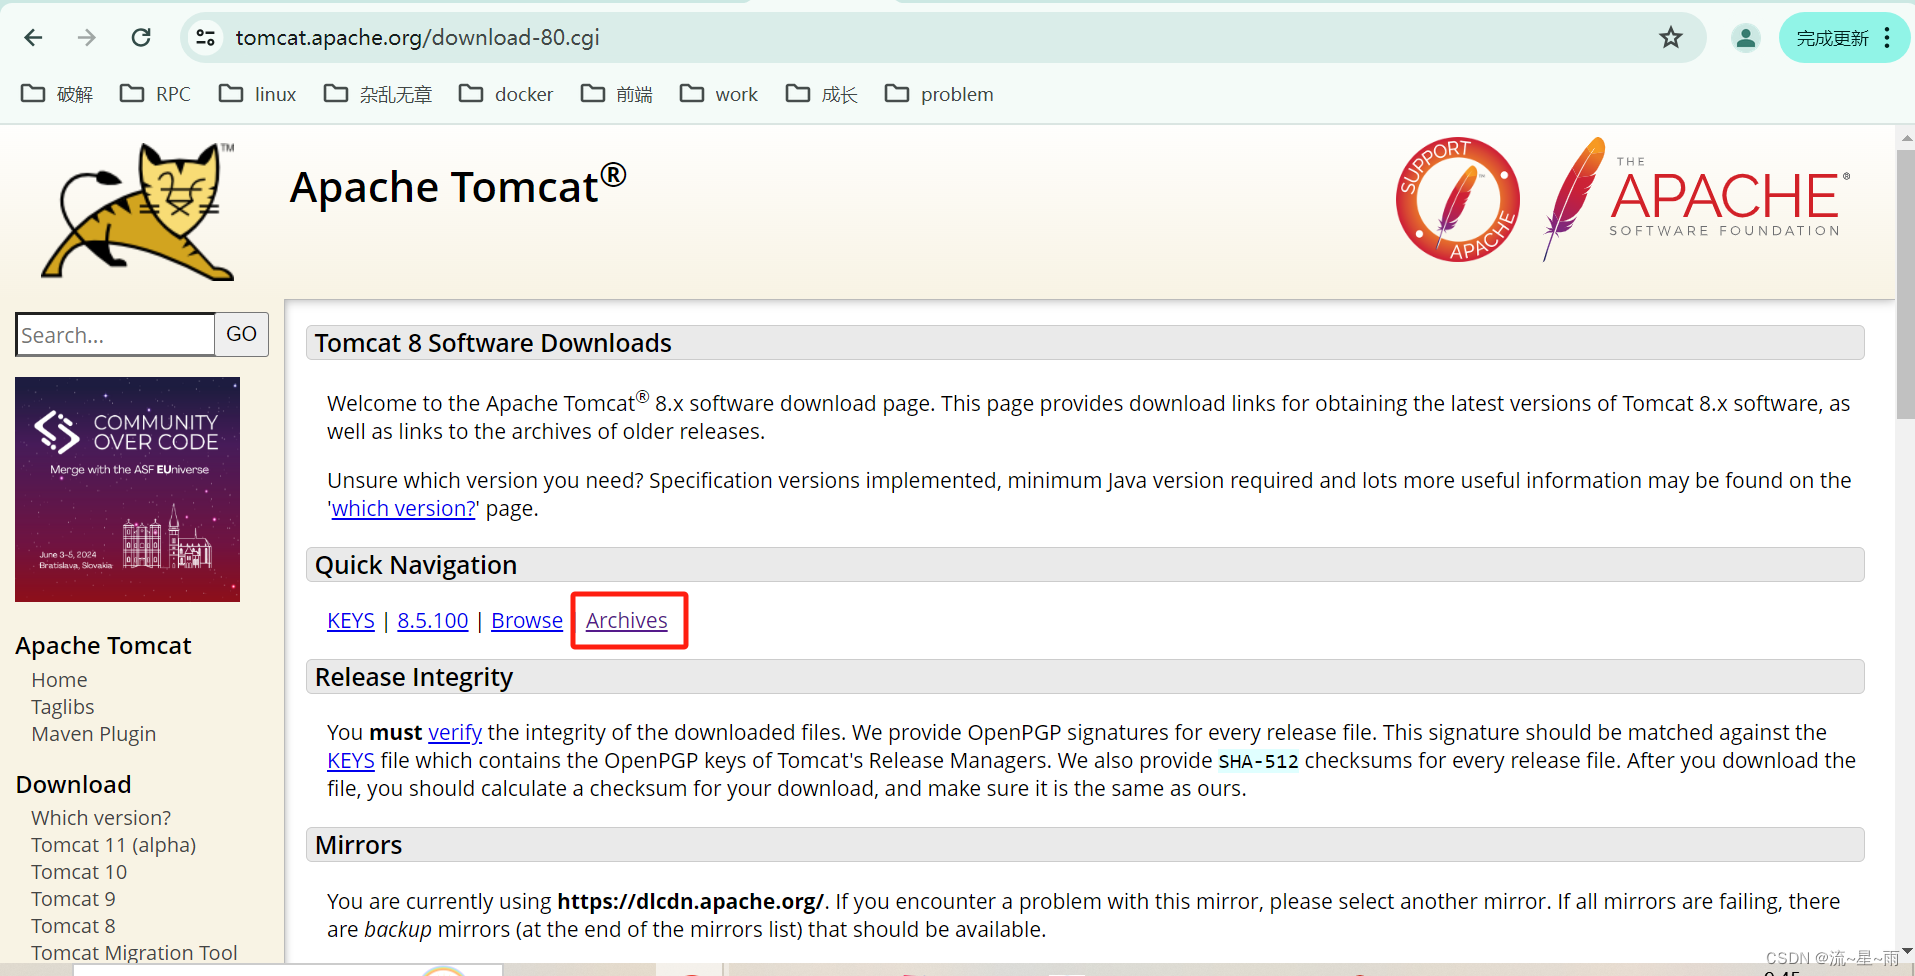Open Tomcat 8 download page
The image size is (1915, 976).
tap(73, 926)
